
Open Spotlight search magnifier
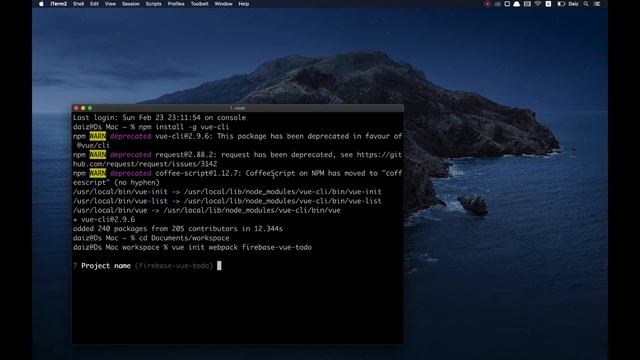tap(586, 4)
